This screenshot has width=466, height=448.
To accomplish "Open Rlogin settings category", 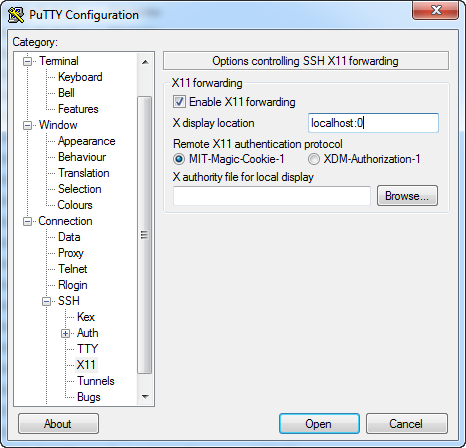I will 73,285.
